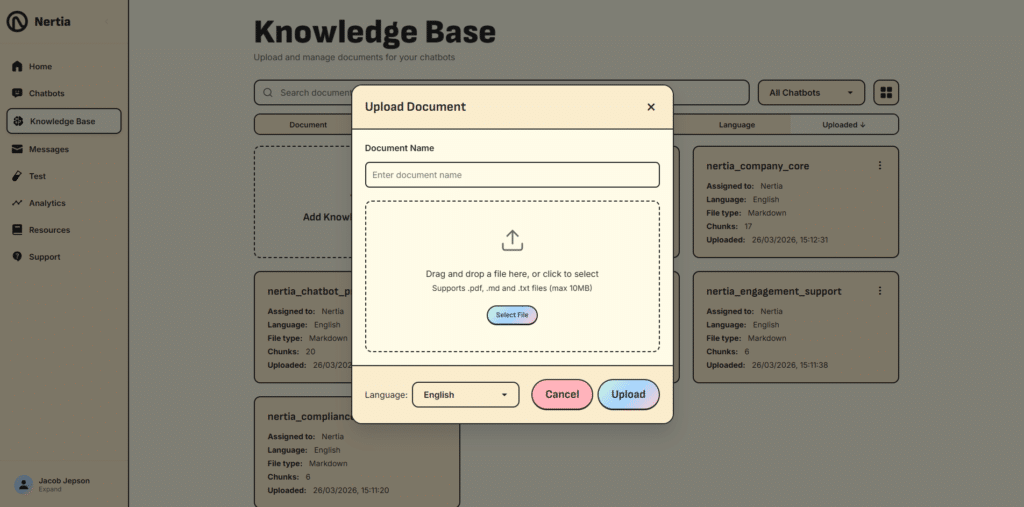Click the Knowledge Base page heading
Screen dimensions: 1024x507
pyautogui.click(x=374, y=32)
